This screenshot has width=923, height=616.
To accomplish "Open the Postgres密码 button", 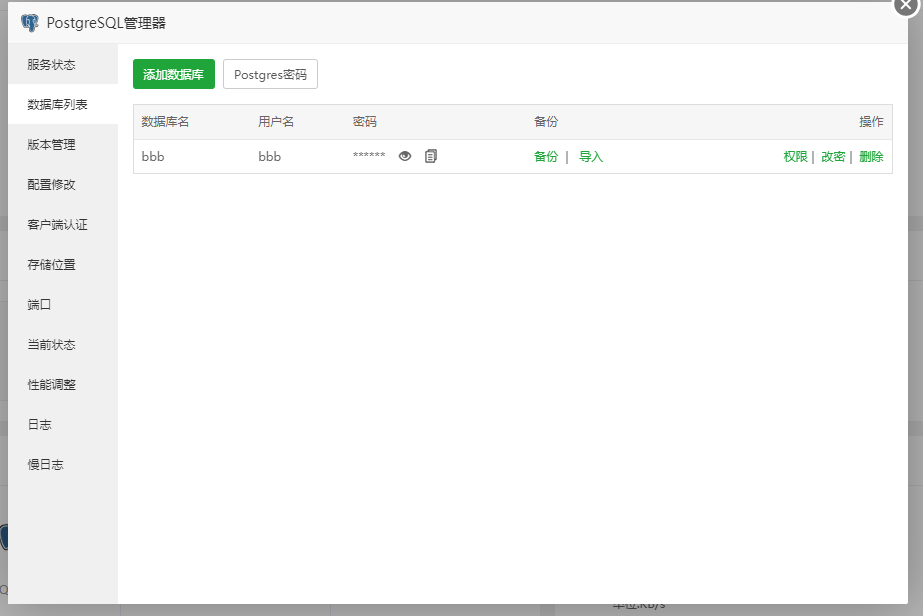I will click(270, 74).
